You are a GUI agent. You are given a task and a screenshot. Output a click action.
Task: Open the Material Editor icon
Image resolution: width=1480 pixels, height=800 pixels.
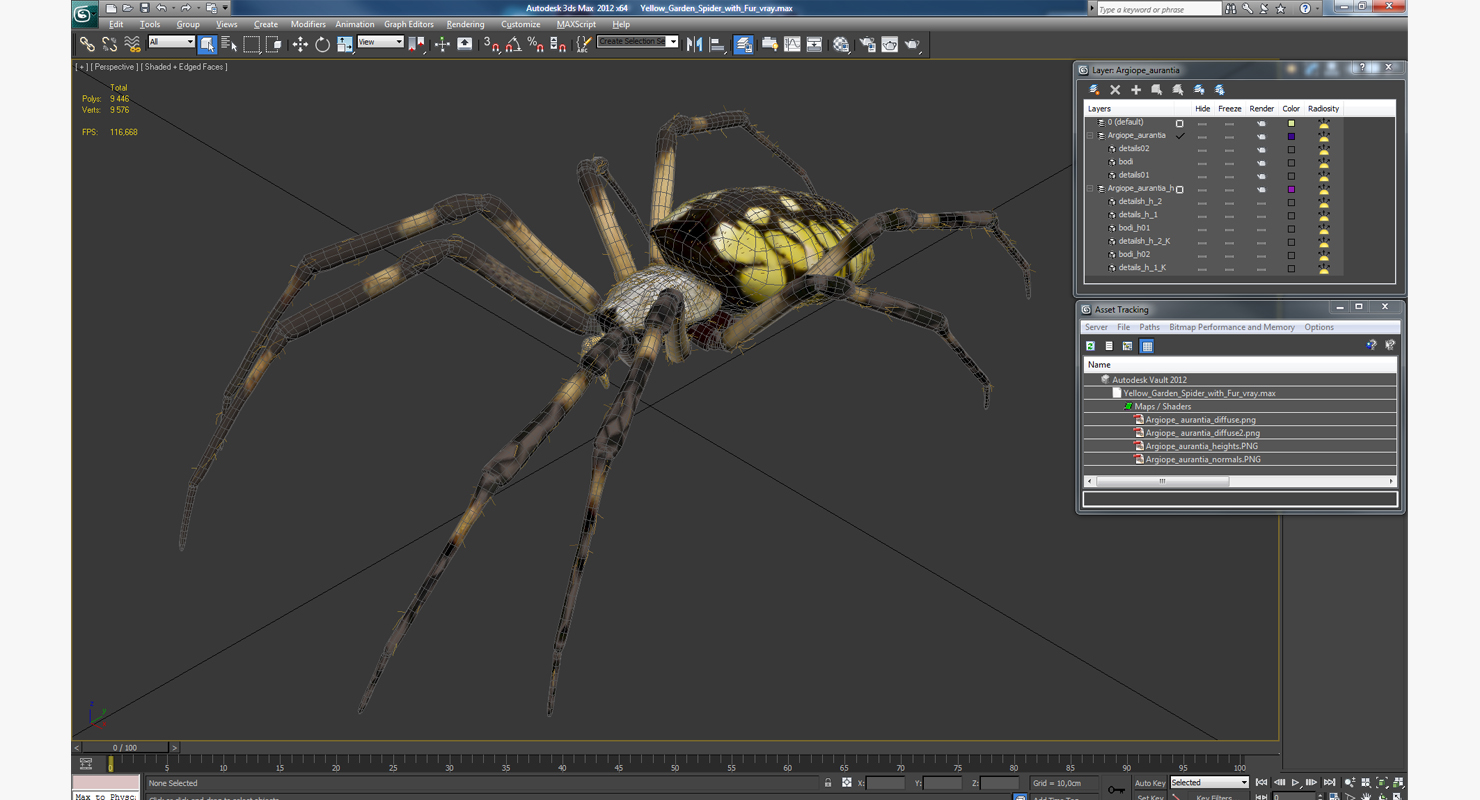(841, 44)
